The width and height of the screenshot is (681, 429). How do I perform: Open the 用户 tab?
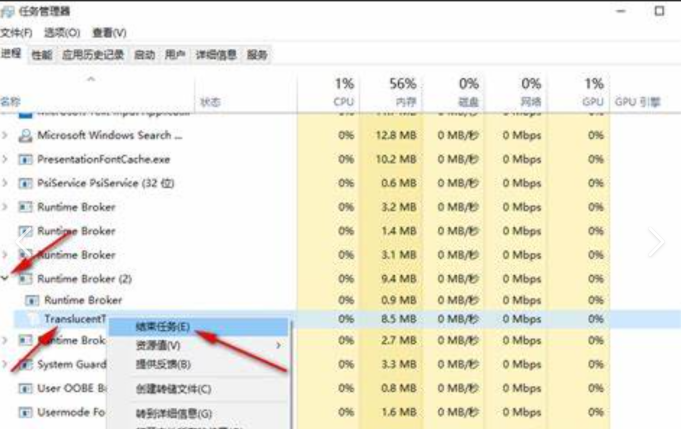[x=175, y=55]
